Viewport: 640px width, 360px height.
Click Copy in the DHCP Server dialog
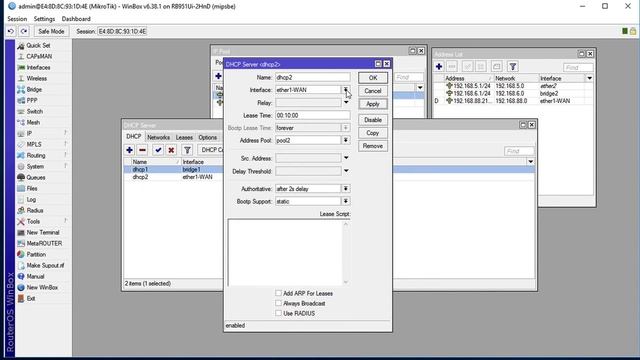point(373,133)
